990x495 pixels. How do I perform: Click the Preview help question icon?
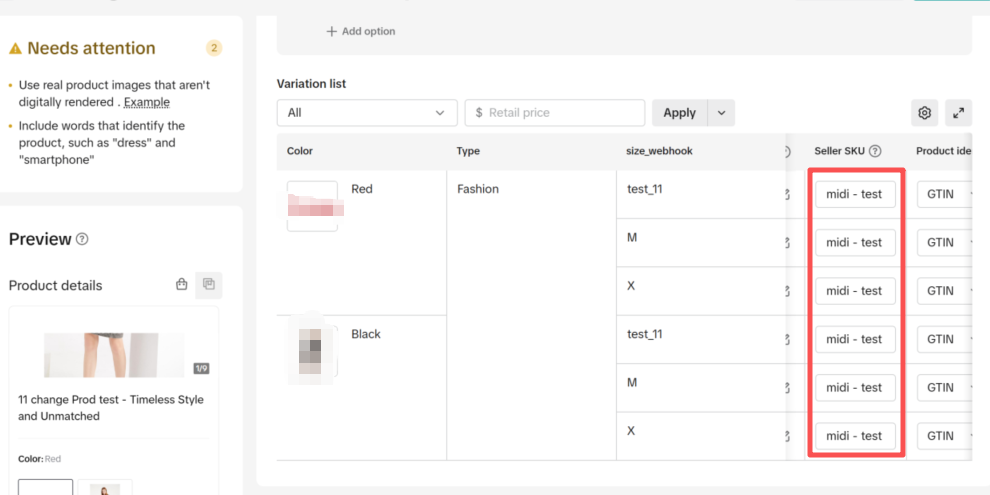click(82, 239)
